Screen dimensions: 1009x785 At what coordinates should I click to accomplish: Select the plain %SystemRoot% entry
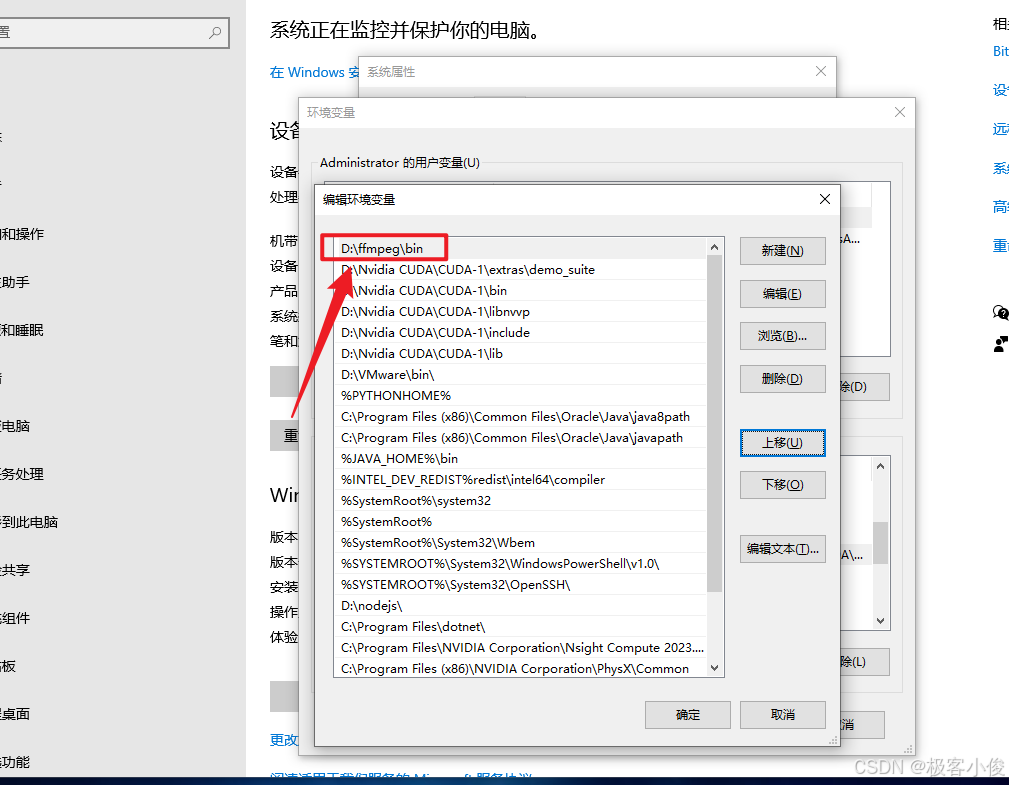[520, 522]
